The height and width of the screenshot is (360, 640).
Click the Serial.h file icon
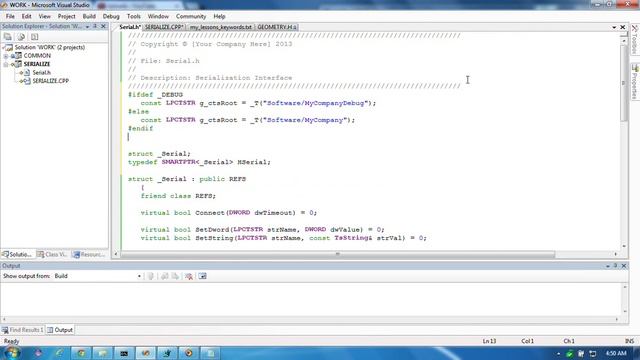click(x=26, y=73)
